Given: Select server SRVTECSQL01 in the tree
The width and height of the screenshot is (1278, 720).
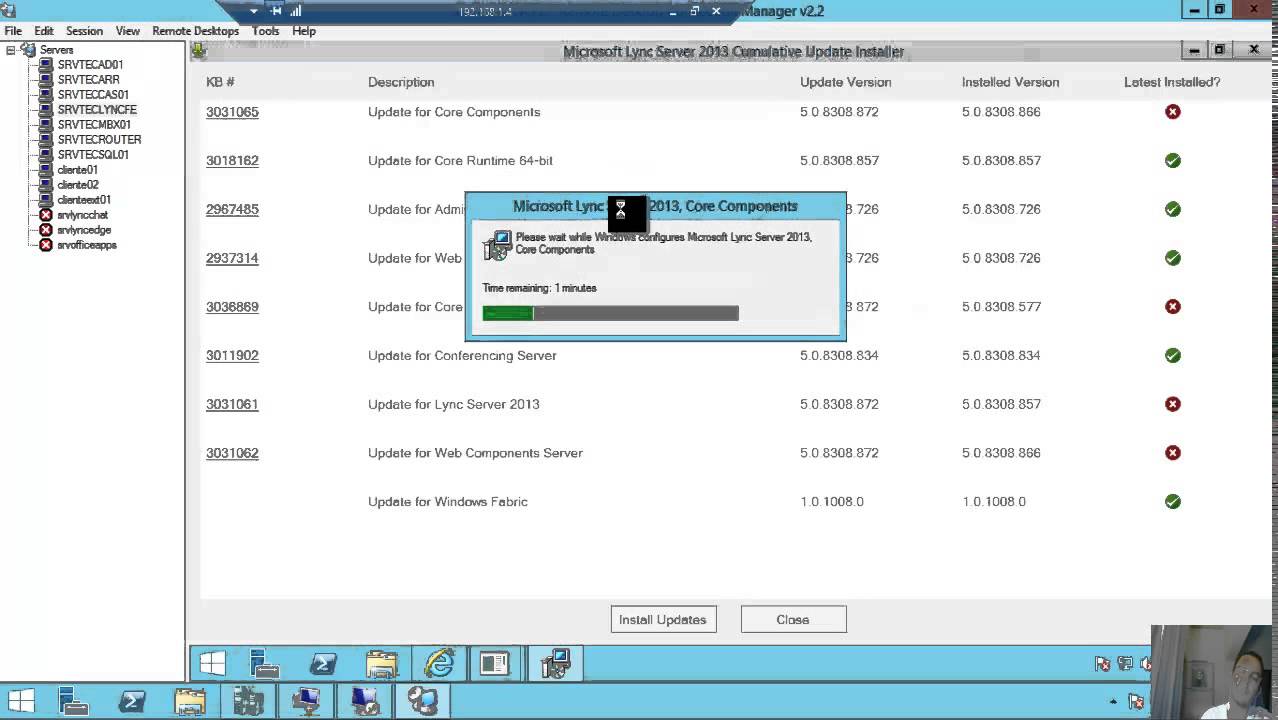Looking at the screenshot, I should 93,155.
